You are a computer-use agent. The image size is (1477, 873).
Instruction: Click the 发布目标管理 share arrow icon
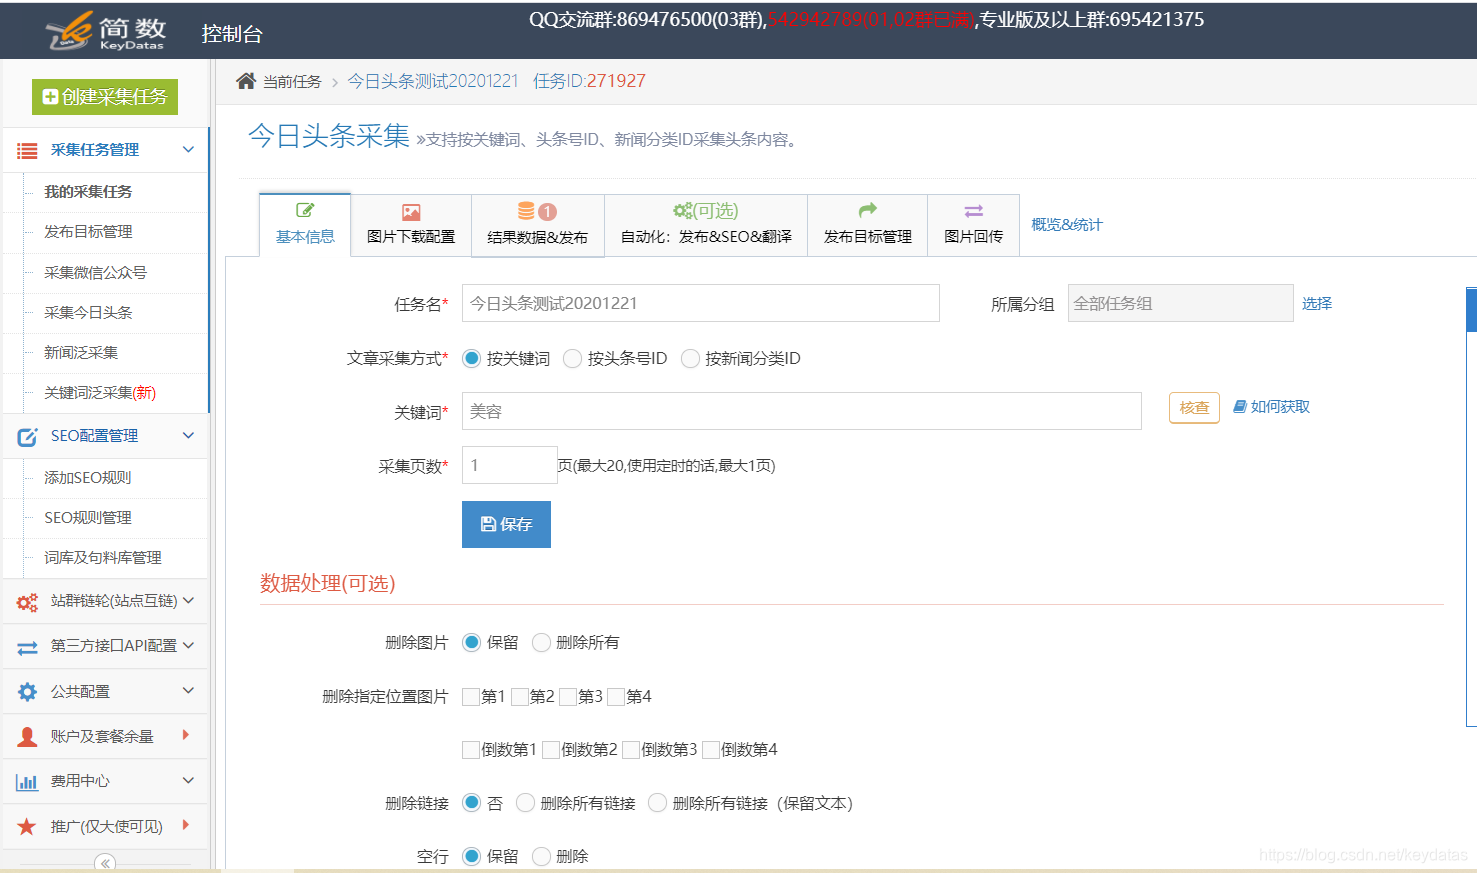click(x=868, y=210)
